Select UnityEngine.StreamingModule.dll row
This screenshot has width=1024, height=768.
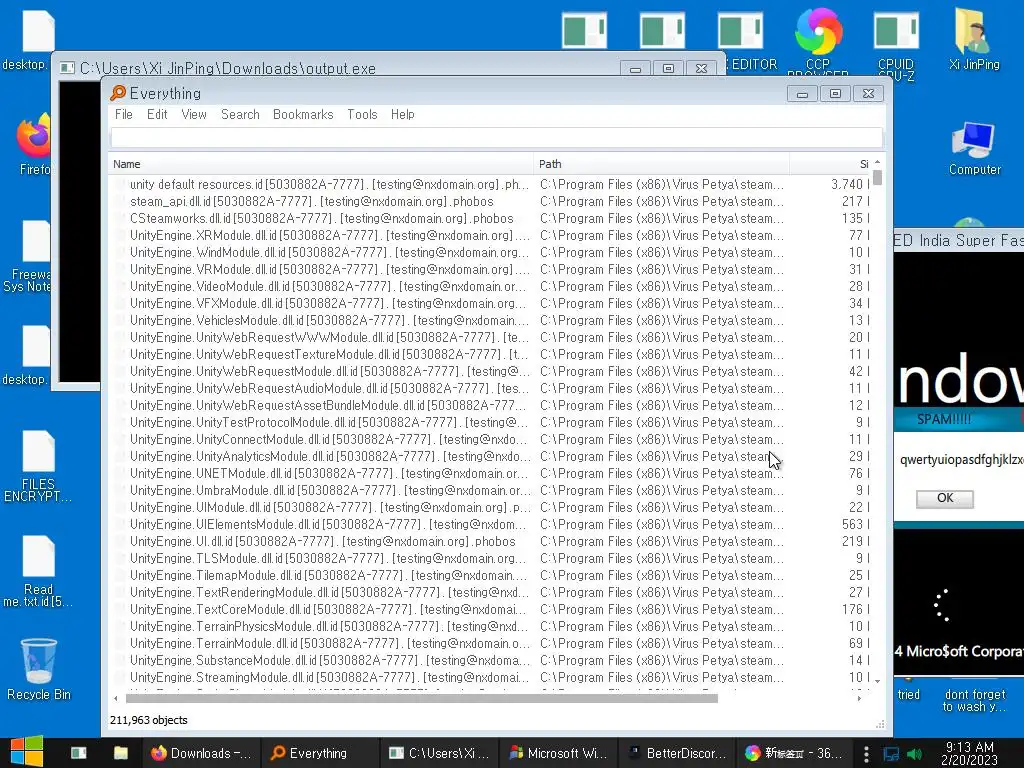[490, 677]
